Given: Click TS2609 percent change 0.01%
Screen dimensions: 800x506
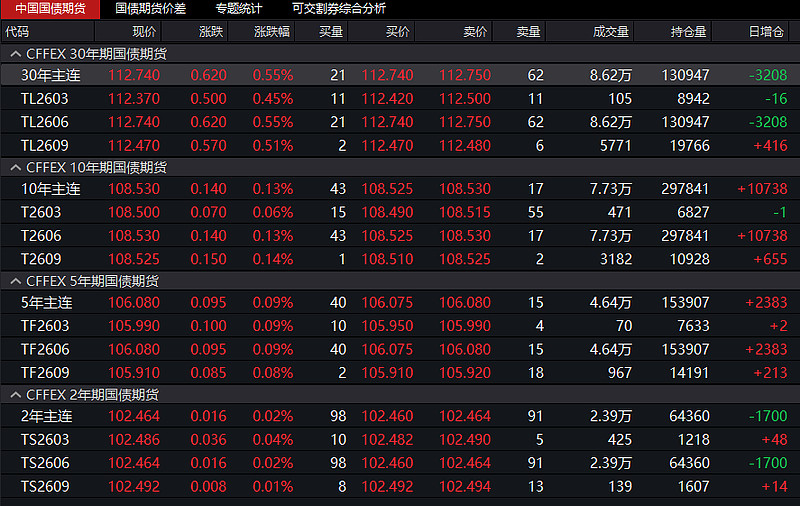Looking at the screenshot, I should click(x=273, y=487).
